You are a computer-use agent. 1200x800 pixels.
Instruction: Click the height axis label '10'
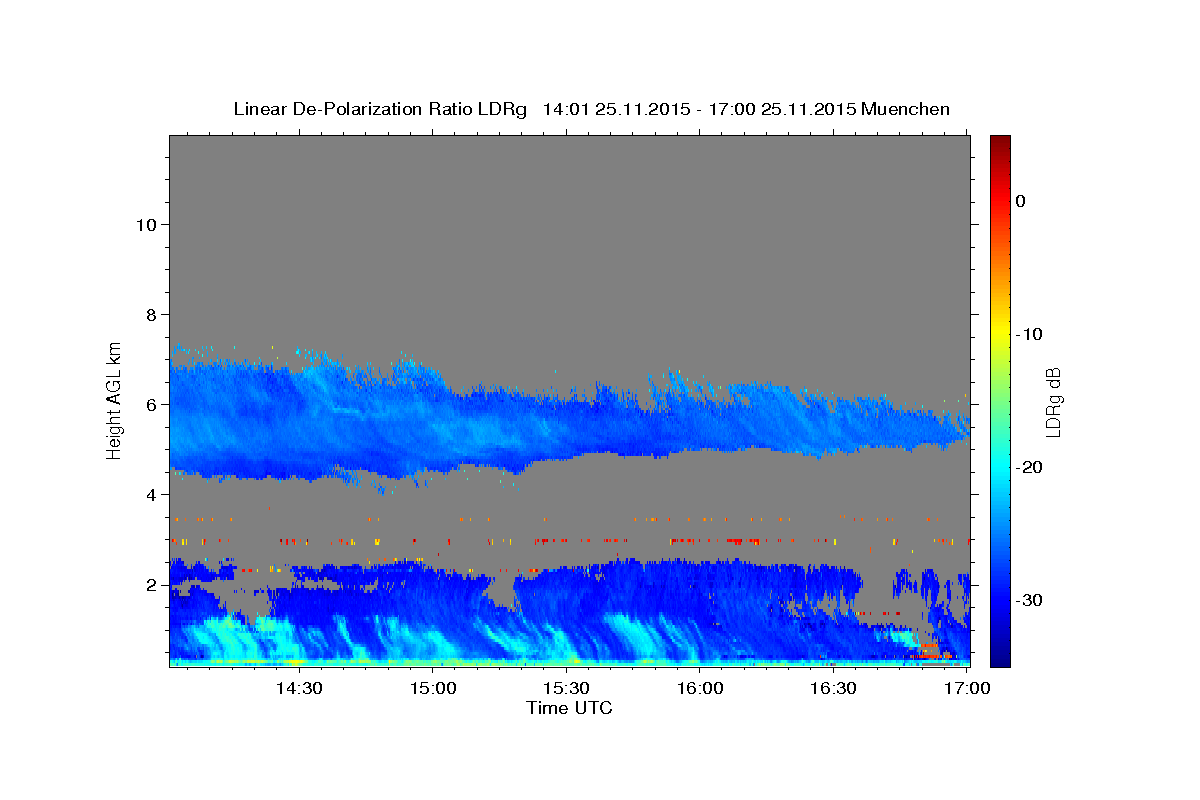tap(145, 224)
